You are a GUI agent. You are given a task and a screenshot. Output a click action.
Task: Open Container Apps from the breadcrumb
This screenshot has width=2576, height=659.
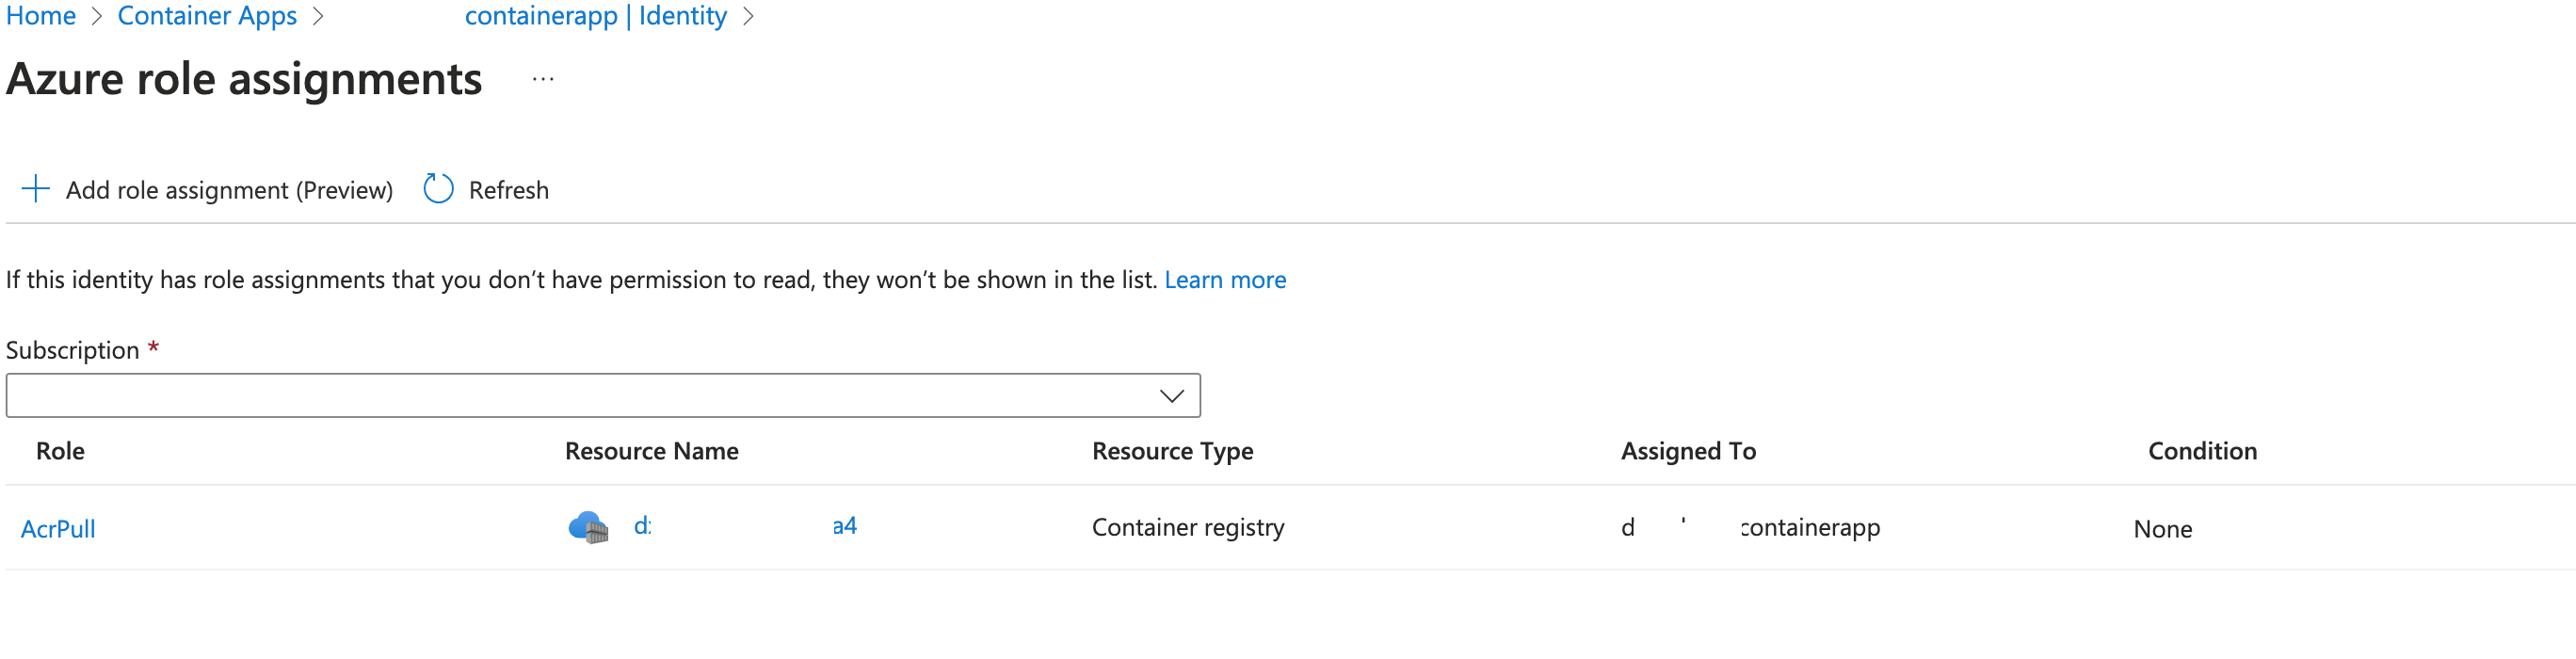[x=207, y=15]
